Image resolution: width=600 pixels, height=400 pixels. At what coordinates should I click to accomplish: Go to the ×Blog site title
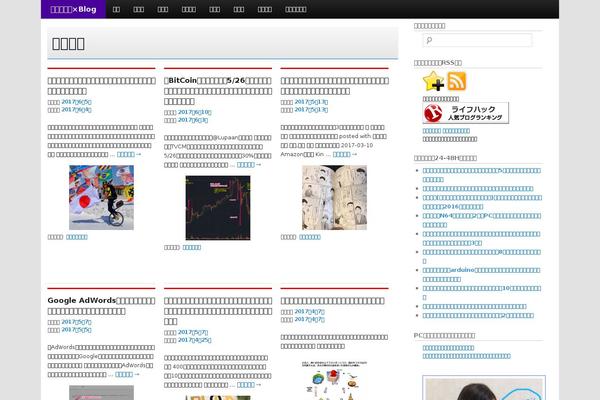click(73, 9)
